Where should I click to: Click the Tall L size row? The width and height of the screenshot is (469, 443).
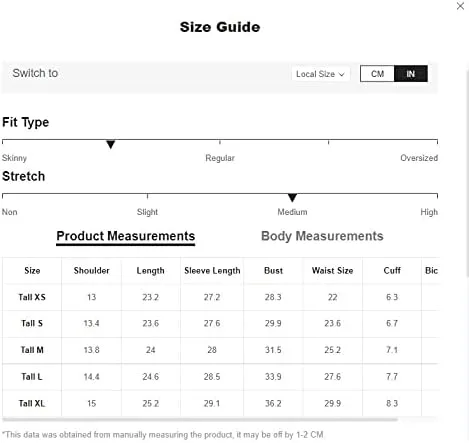[x=220, y=377]
